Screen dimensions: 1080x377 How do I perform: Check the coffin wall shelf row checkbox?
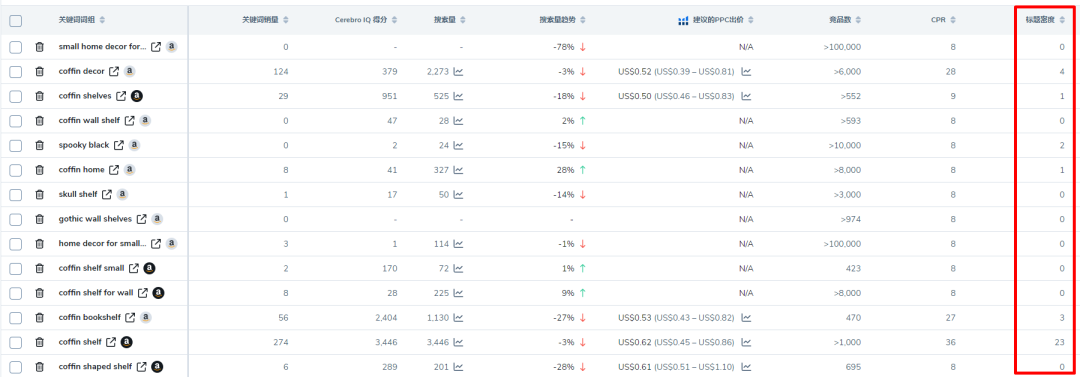click(16, 121)
